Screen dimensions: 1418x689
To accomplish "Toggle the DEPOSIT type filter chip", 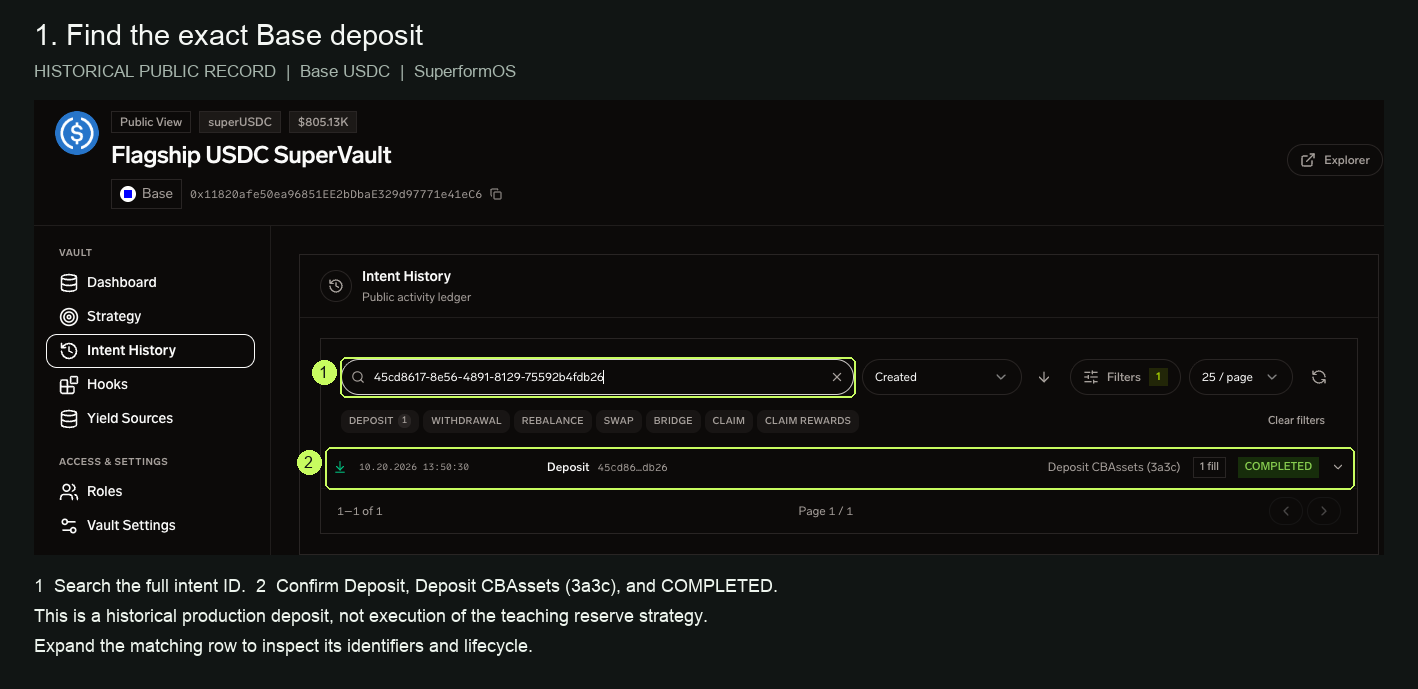I will click(x=379, y=421).
